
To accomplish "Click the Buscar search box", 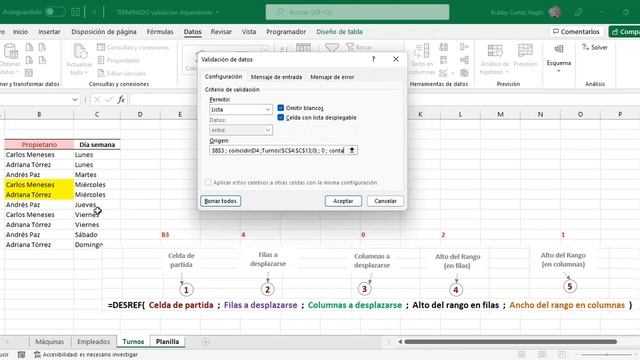I will (x=358, y=12).
